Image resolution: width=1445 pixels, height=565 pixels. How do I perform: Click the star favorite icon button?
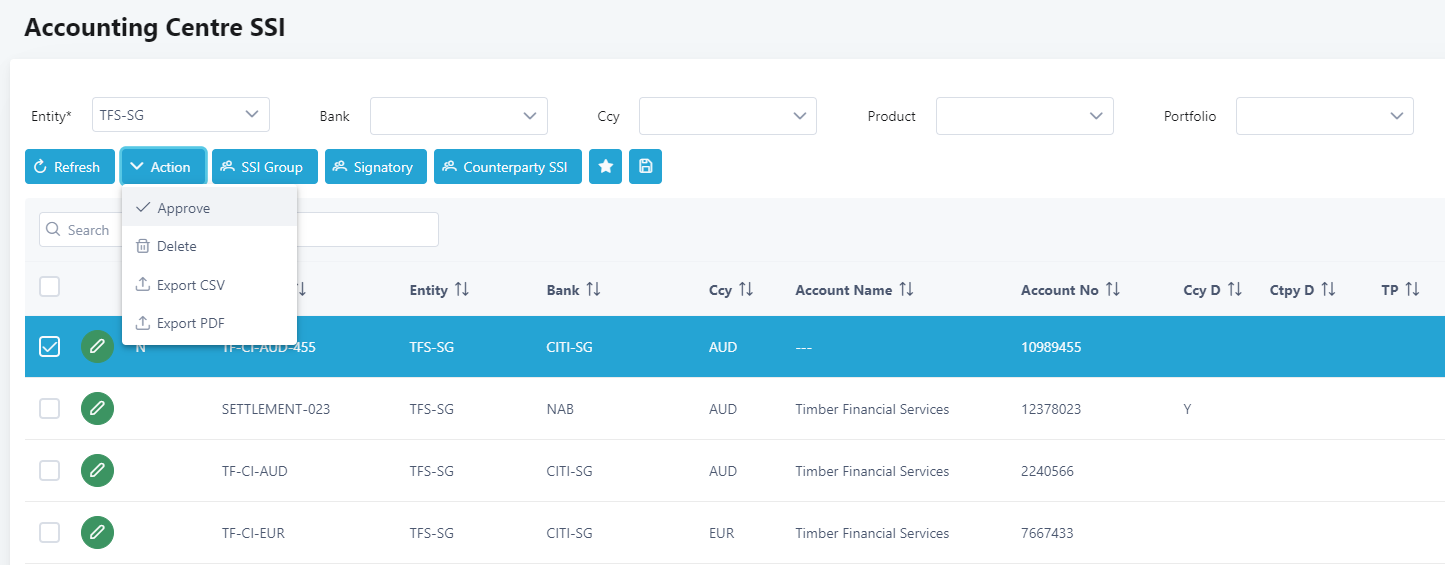(x=605, y=167)
